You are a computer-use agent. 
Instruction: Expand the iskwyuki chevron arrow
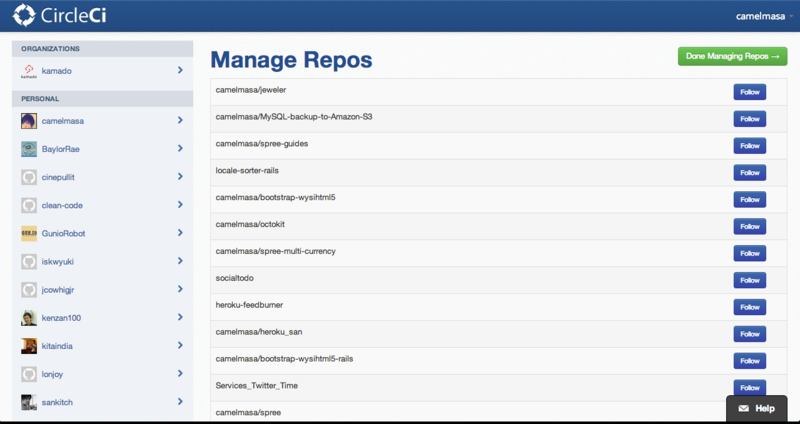pos(180,260)
